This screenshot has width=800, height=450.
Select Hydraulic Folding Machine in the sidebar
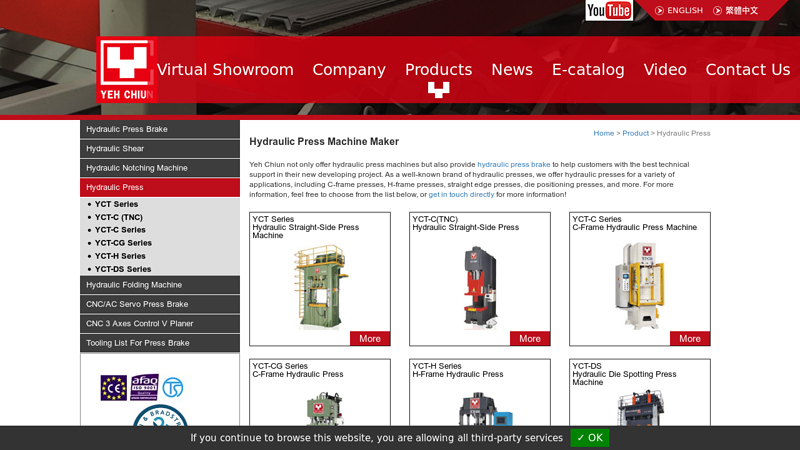point(160,285)
